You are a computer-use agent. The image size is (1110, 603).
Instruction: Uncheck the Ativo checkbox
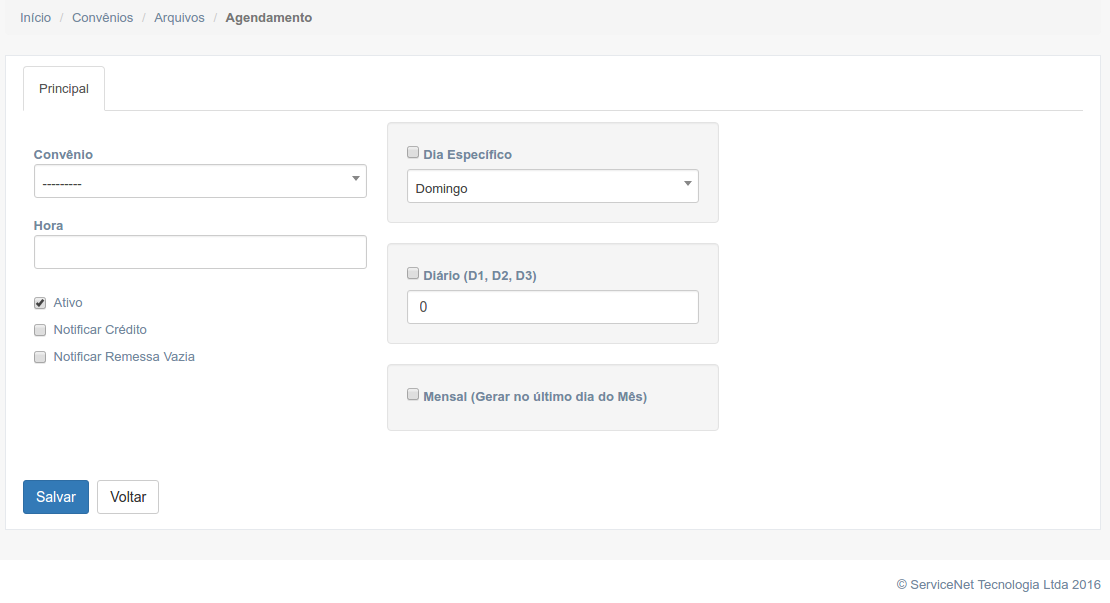point(40,303)
